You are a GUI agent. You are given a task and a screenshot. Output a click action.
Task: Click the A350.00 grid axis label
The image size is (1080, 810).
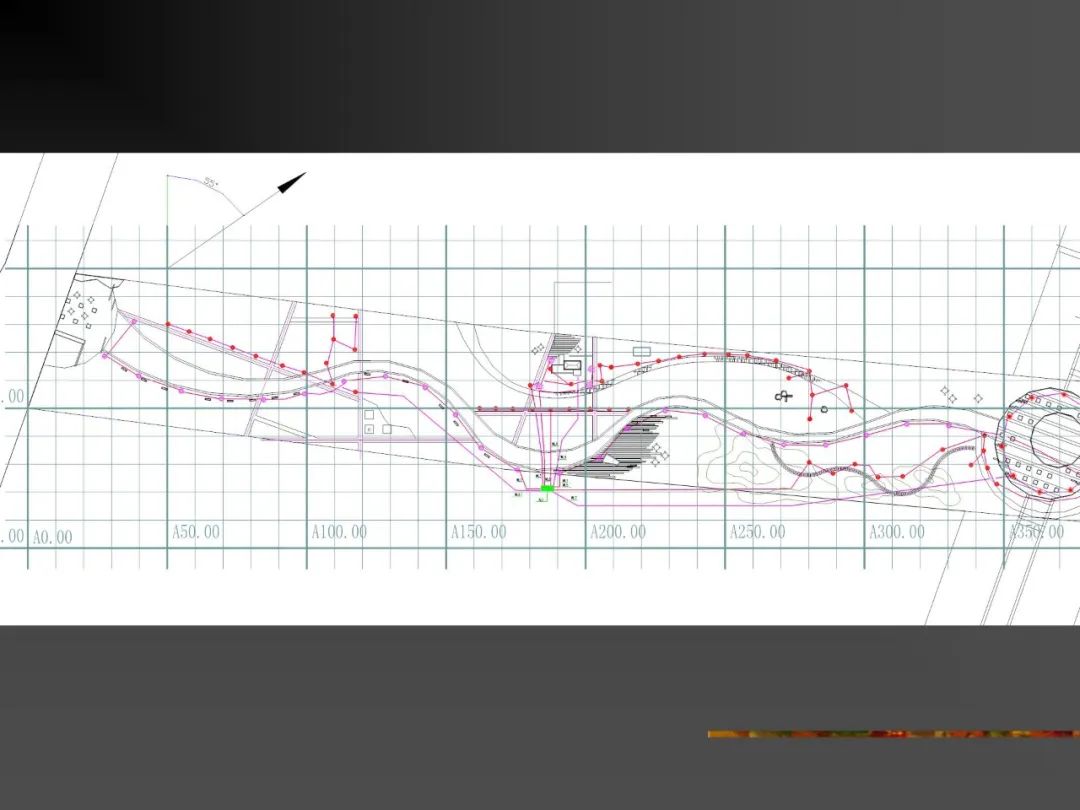1037,532
